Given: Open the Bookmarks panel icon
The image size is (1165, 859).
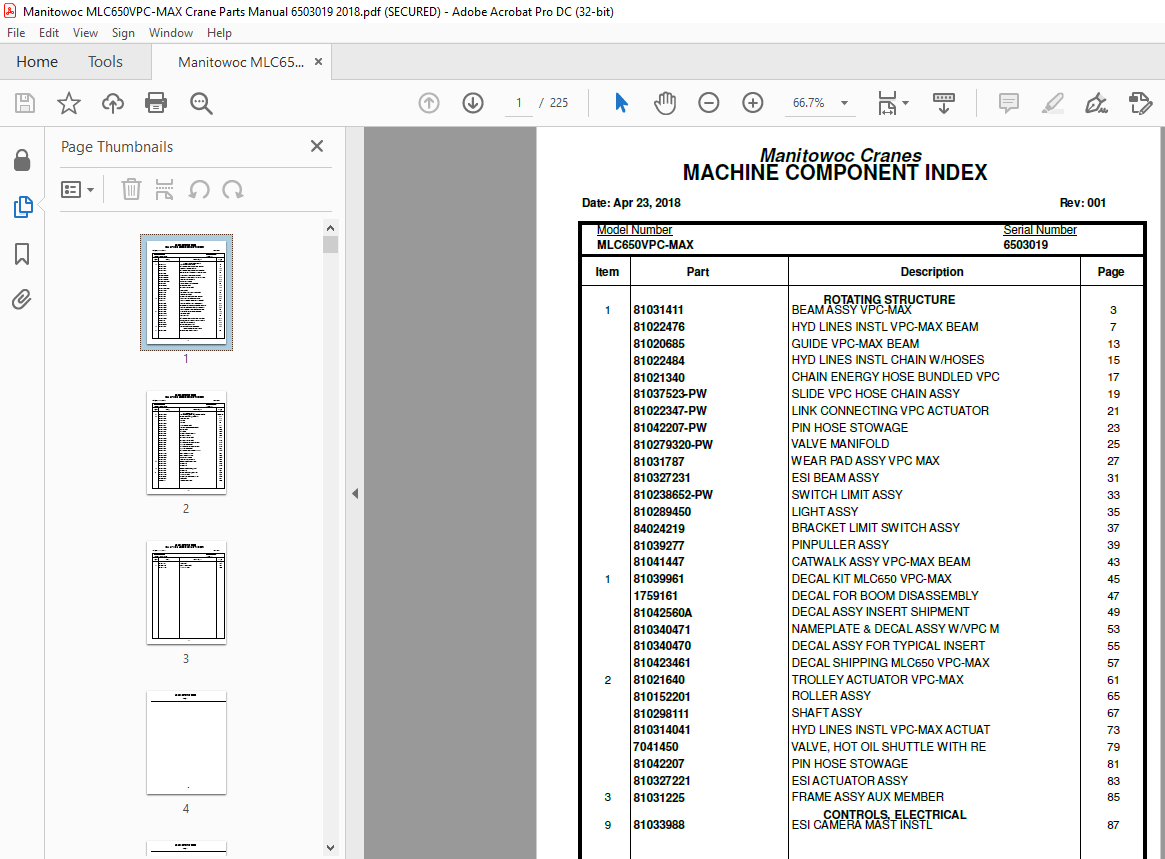Looking at the screenshot, I should 22,254.
